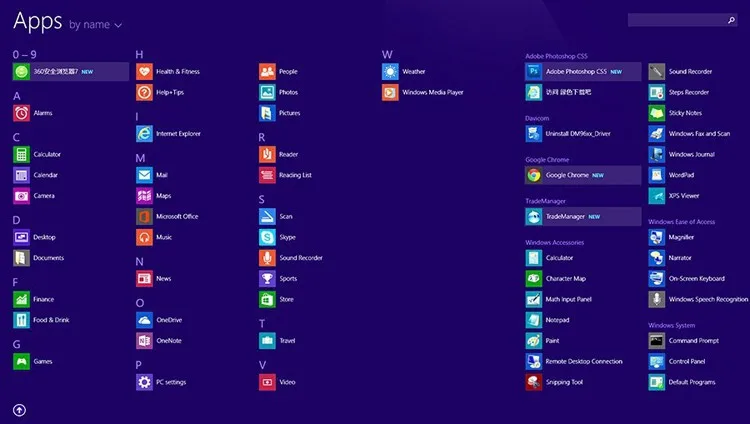Open the OneNote icon
Viewport: 750px width, 424px height.
144,341
